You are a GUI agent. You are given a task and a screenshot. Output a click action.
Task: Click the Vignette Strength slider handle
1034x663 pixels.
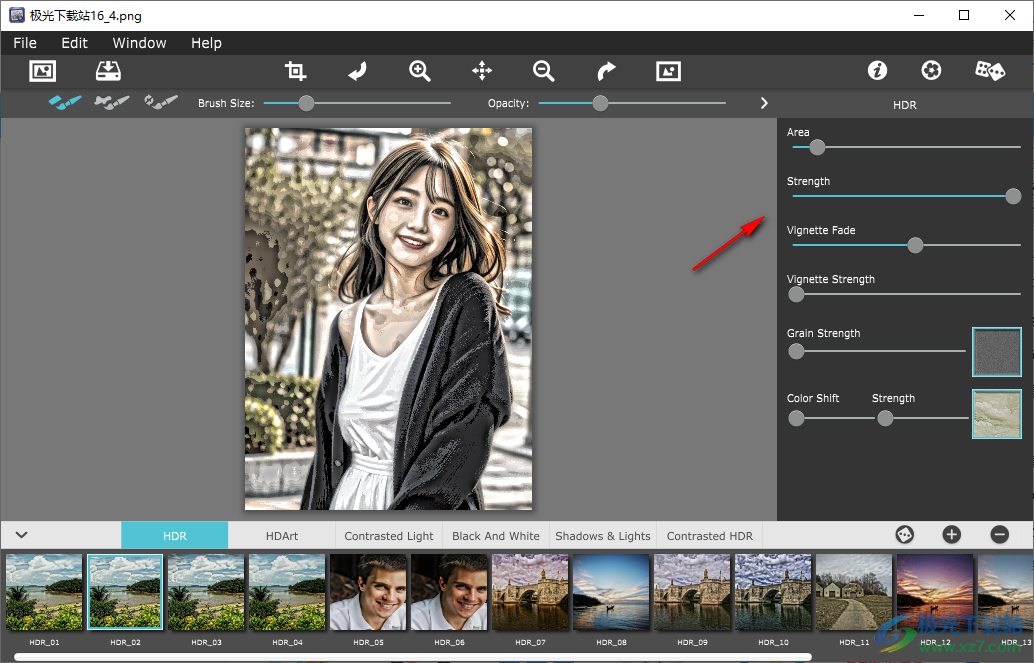click(x=797, y=294)
